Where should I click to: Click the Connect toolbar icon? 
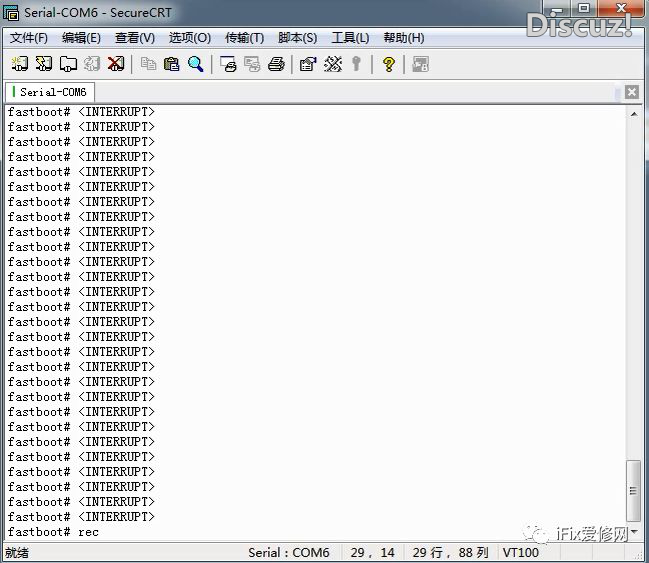[19, 64]
